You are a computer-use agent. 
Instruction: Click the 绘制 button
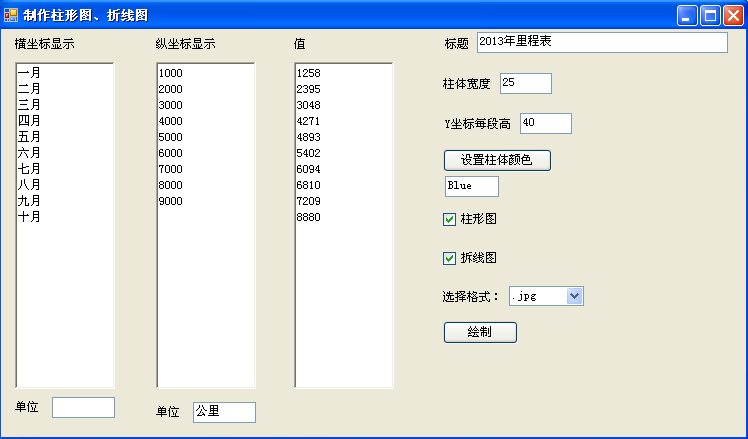tap(480, 332)
